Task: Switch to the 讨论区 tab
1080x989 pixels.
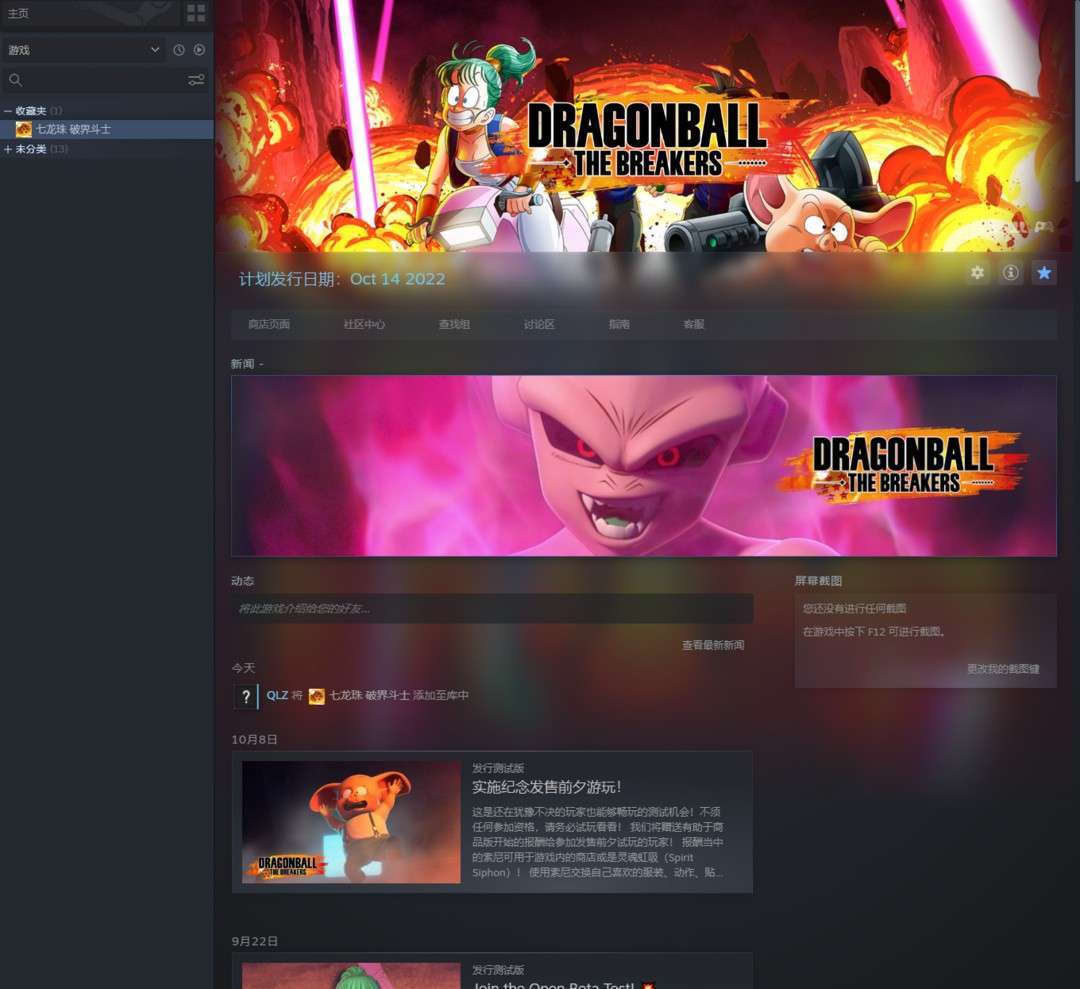Action: 538,325
